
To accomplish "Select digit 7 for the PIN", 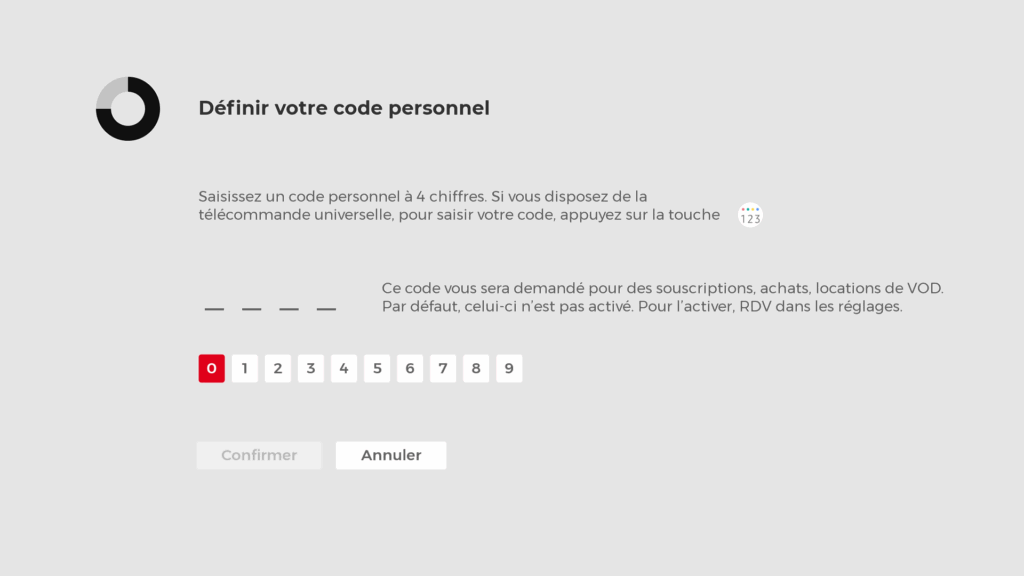I will point(443,369).
